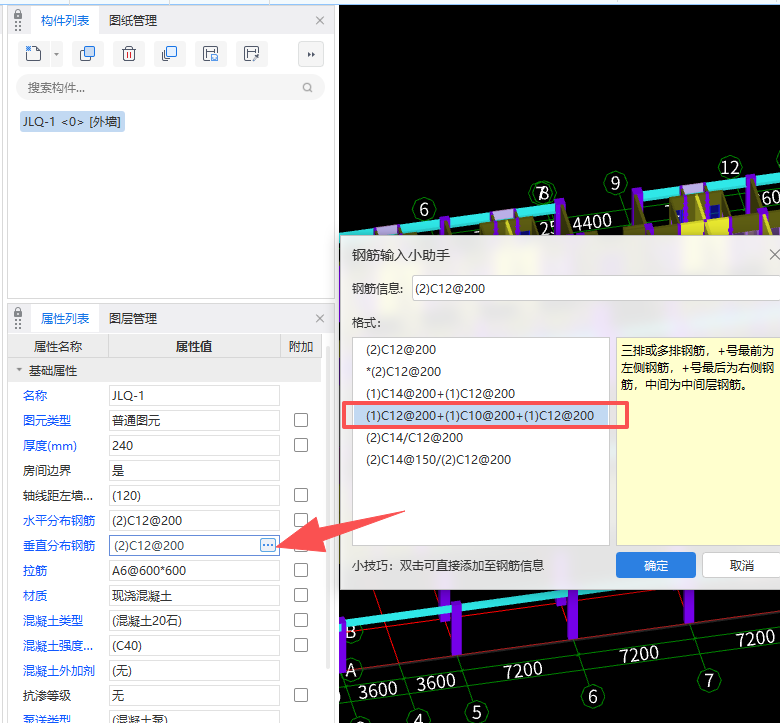
Task: Click the copy between layers icon
Action: 170,54
